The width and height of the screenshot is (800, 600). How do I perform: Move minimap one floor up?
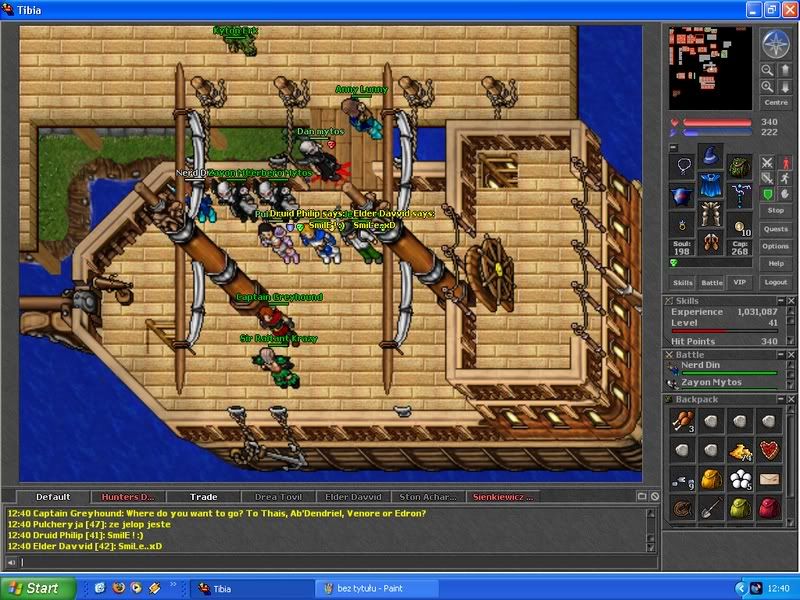coord(785,70)
